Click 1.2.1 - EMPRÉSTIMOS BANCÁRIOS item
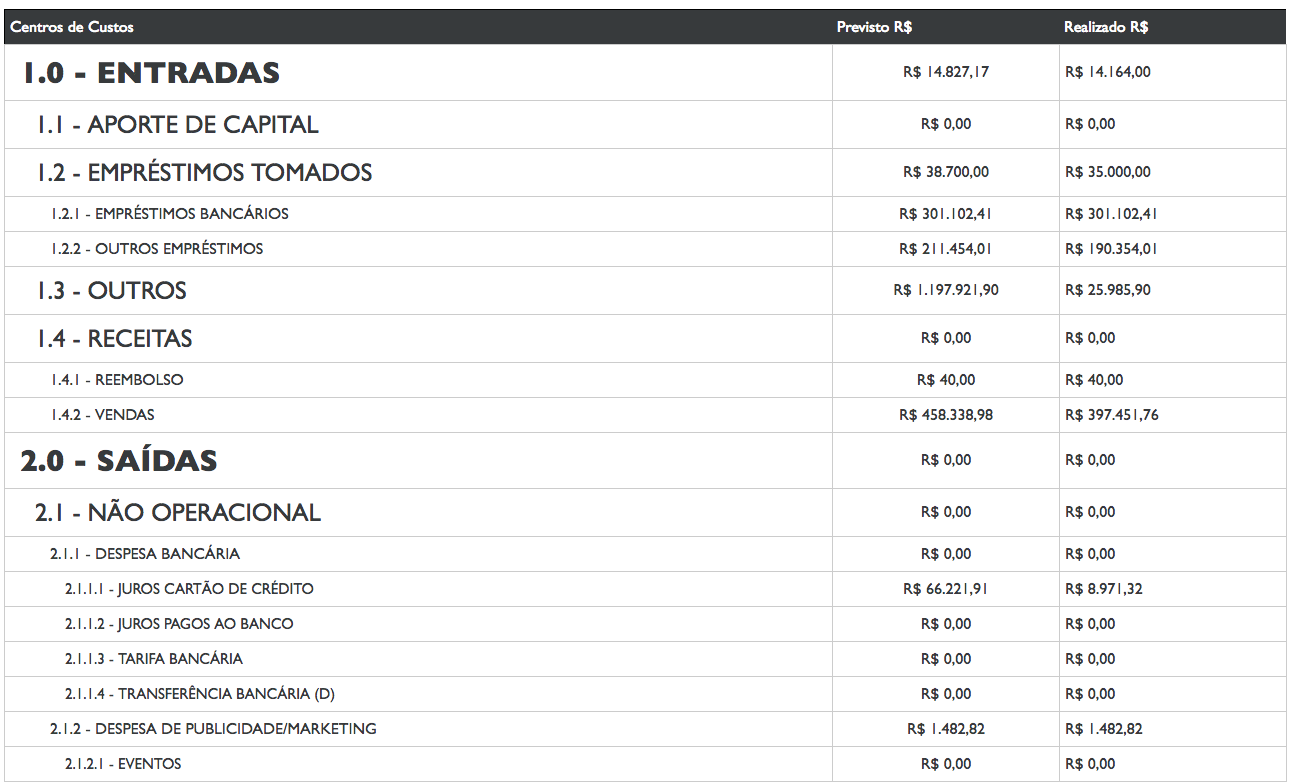The height and width of the screenshot is (782, 1306). click(170, 214)
